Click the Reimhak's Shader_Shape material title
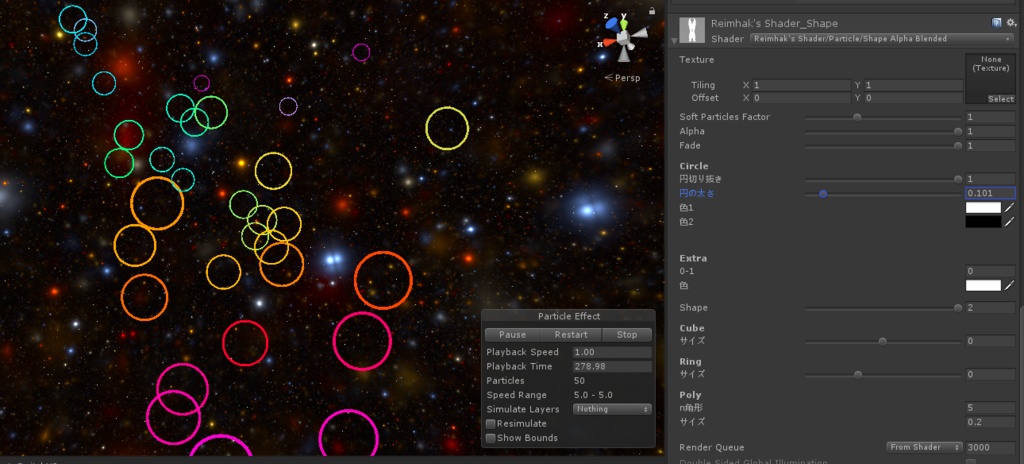The image size is (1024, 464). coord(774,24)
